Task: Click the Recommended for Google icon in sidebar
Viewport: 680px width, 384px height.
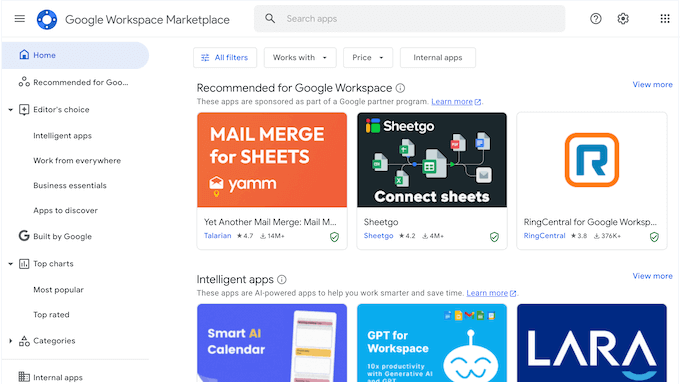Action: [x=24, y=82]
